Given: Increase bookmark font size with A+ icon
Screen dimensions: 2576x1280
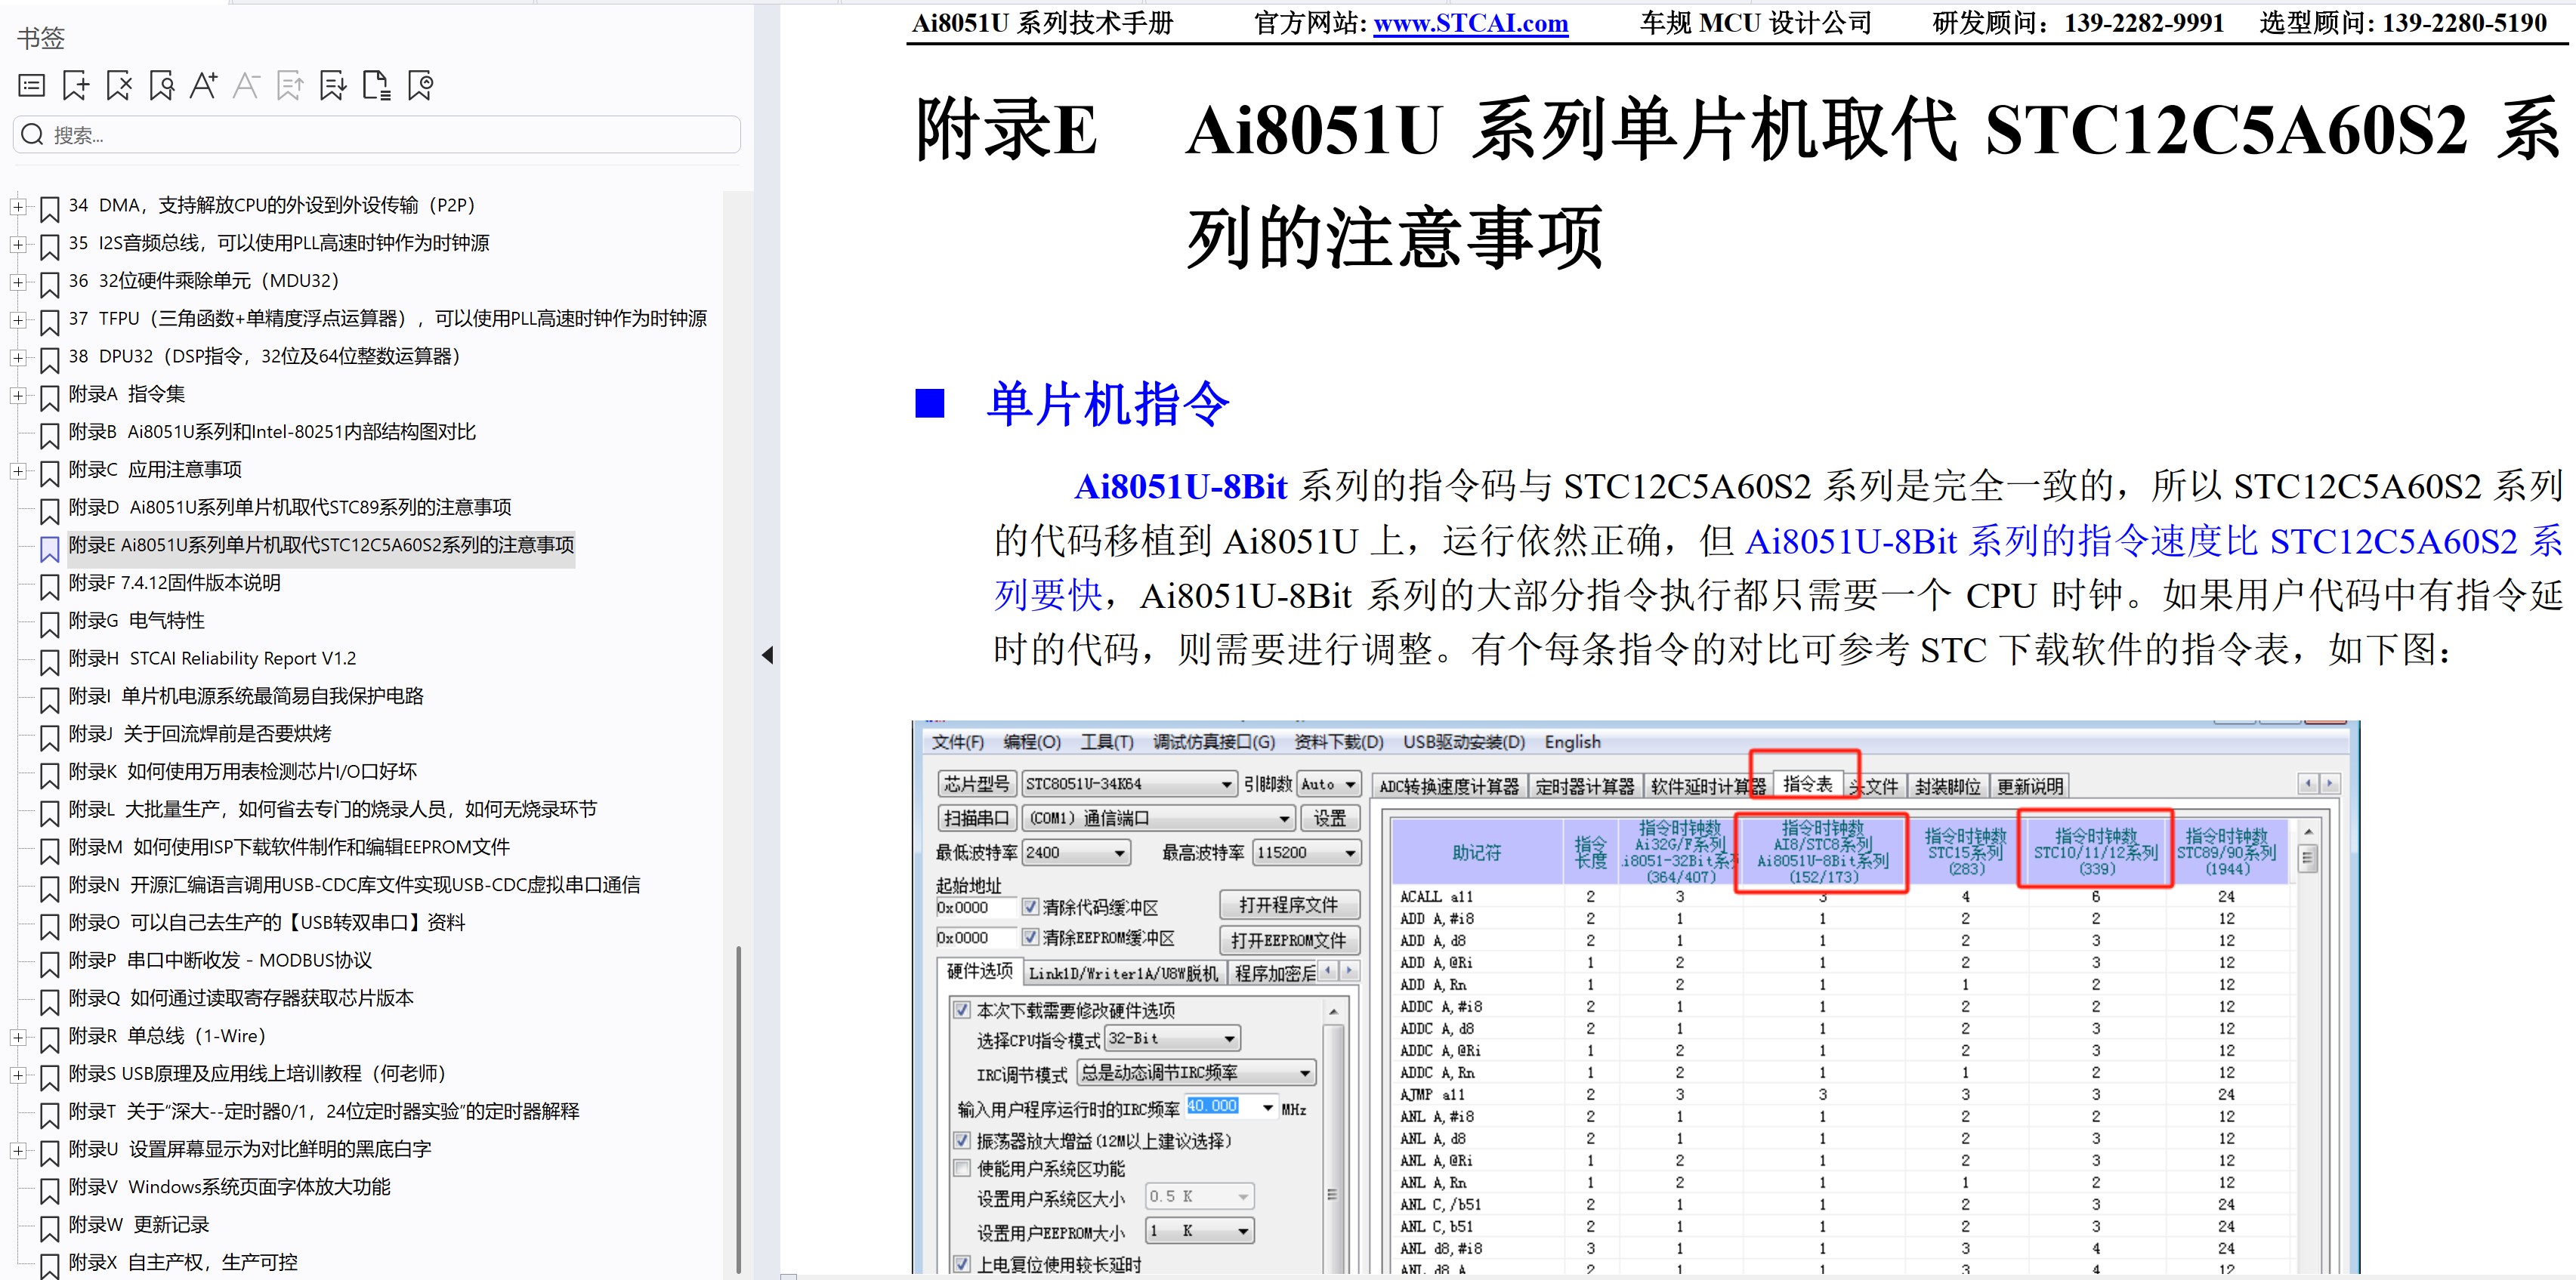Looking at the screenshot, I should [204, 86].
